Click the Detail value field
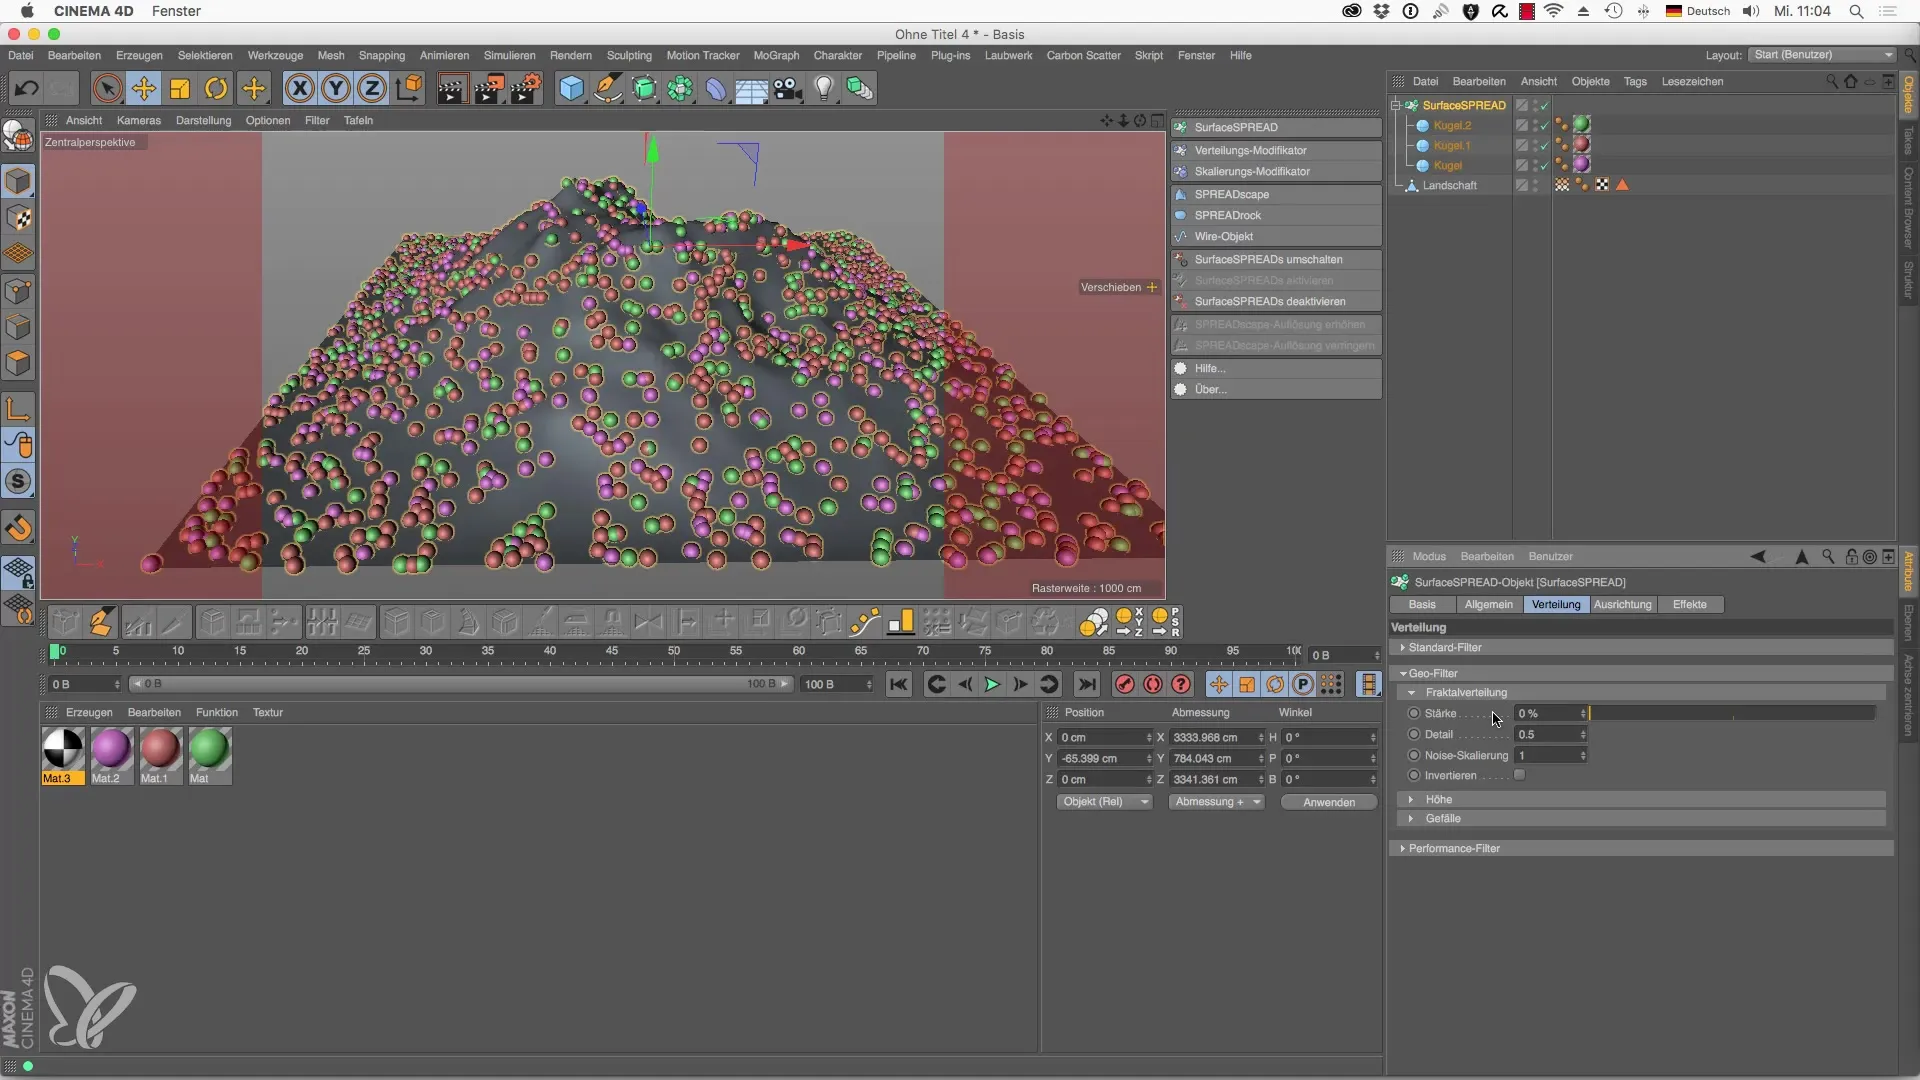The height and width of the screenshot is (1080, 1920). click(x=1546, y=735)
